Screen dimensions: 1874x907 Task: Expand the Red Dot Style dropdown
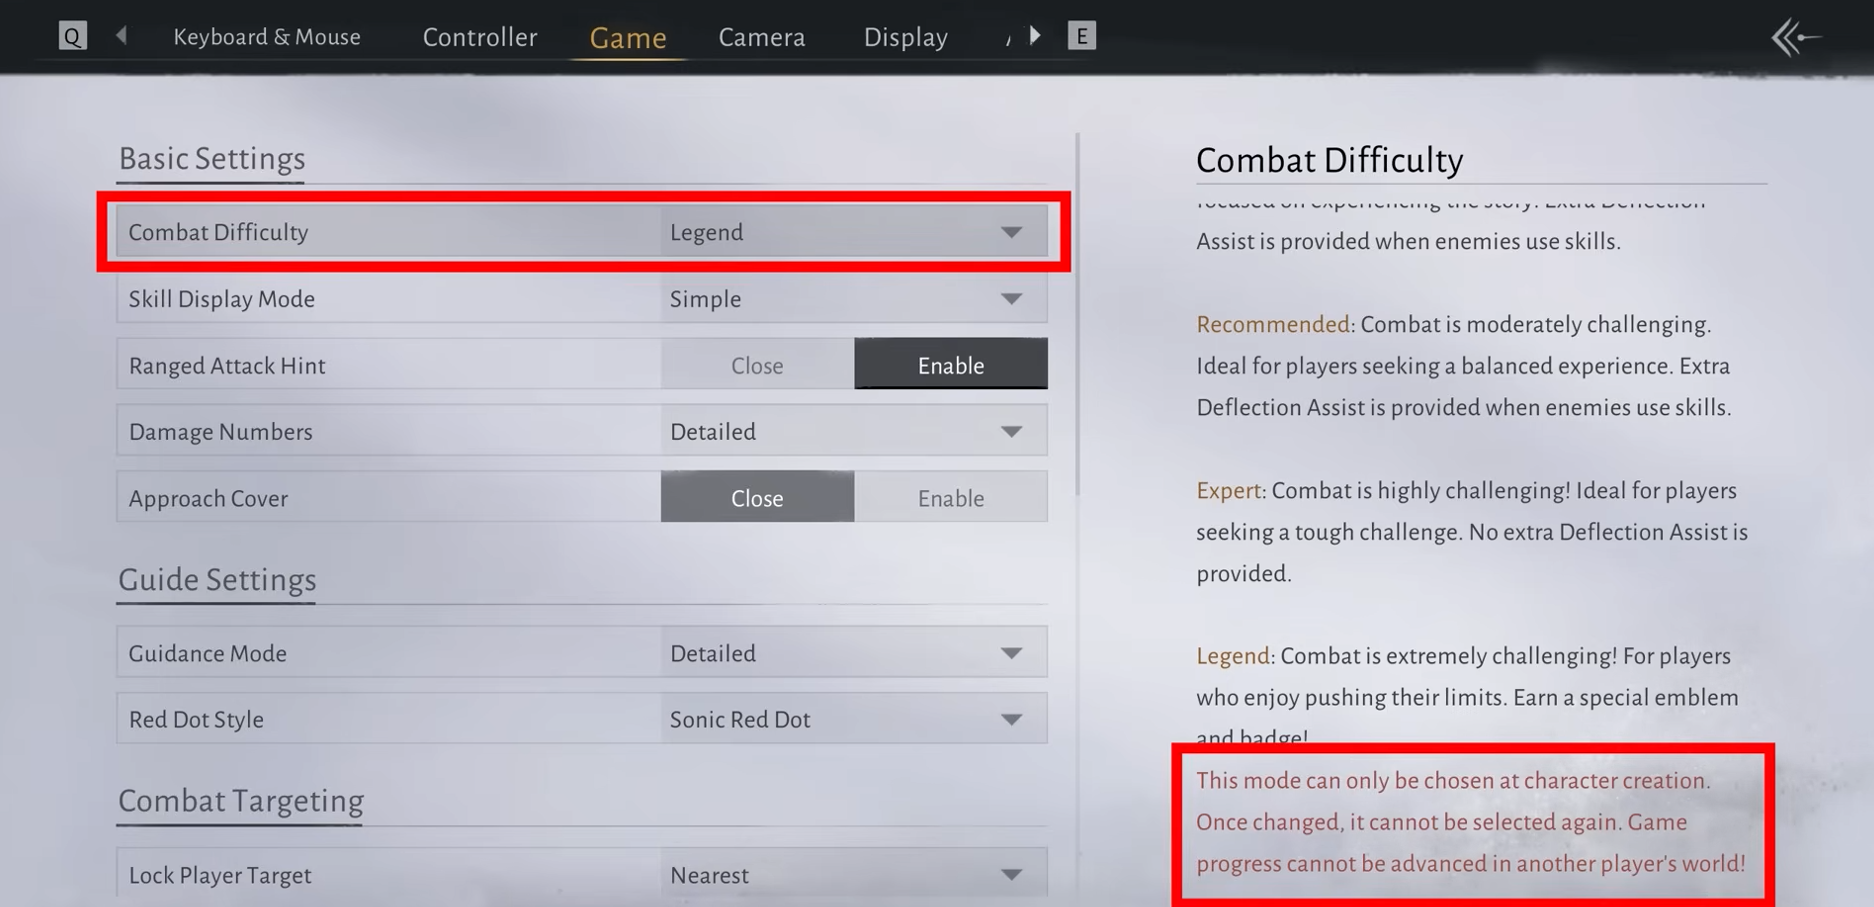coord(854,719)
